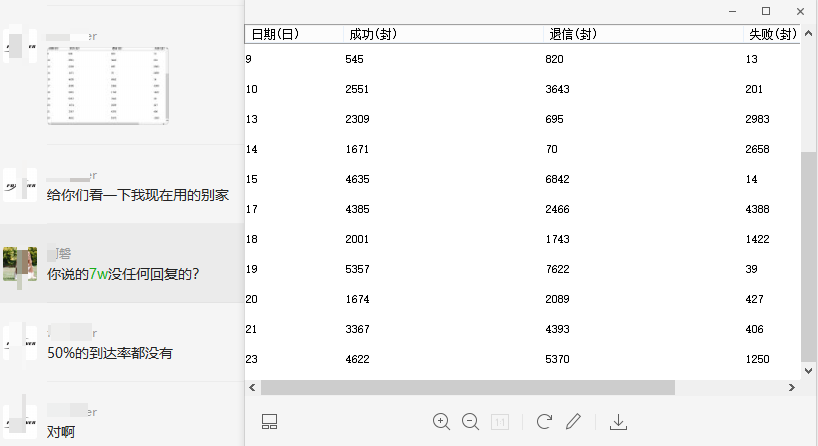Select the message 50%的到达率都没有

(x=110, y=353)
